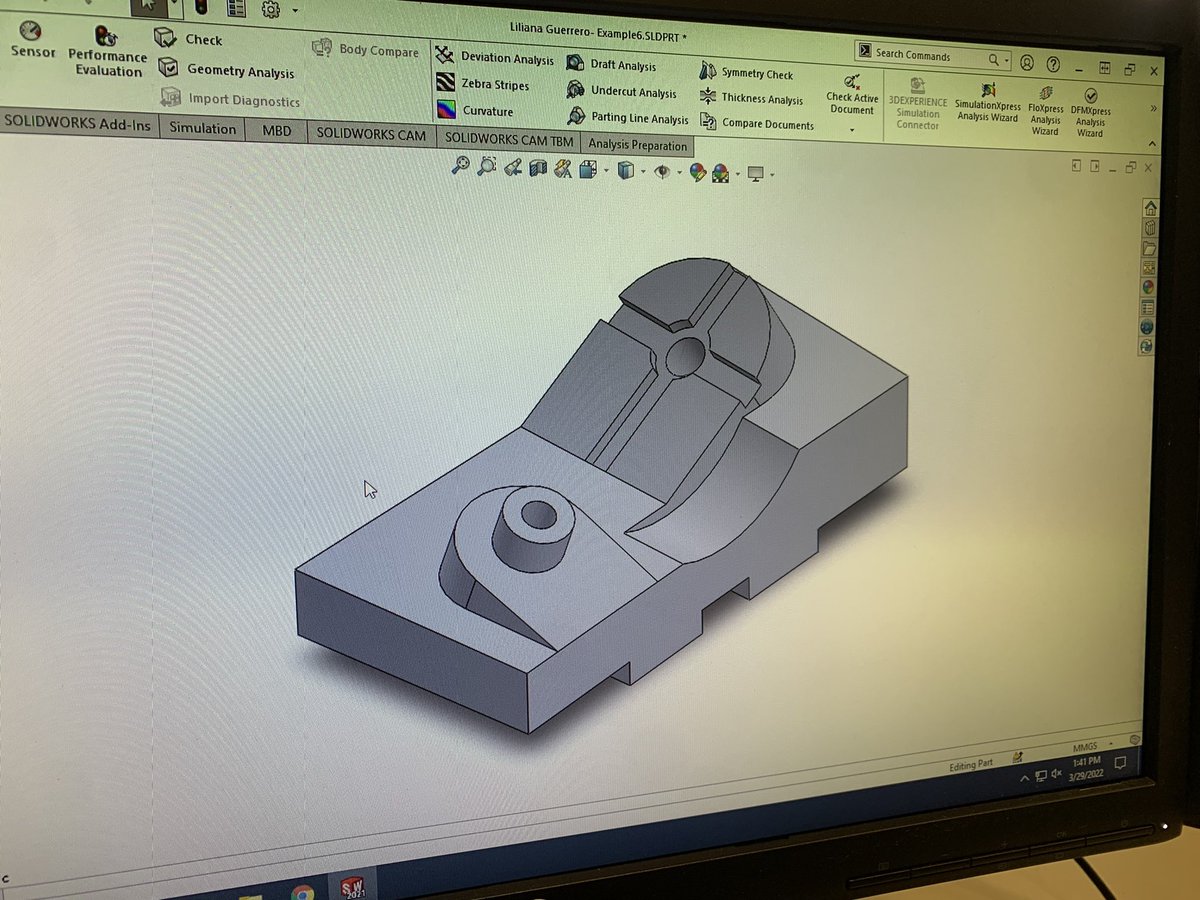Toggle Section View
1200x900 pixels.
click(538, 169)
